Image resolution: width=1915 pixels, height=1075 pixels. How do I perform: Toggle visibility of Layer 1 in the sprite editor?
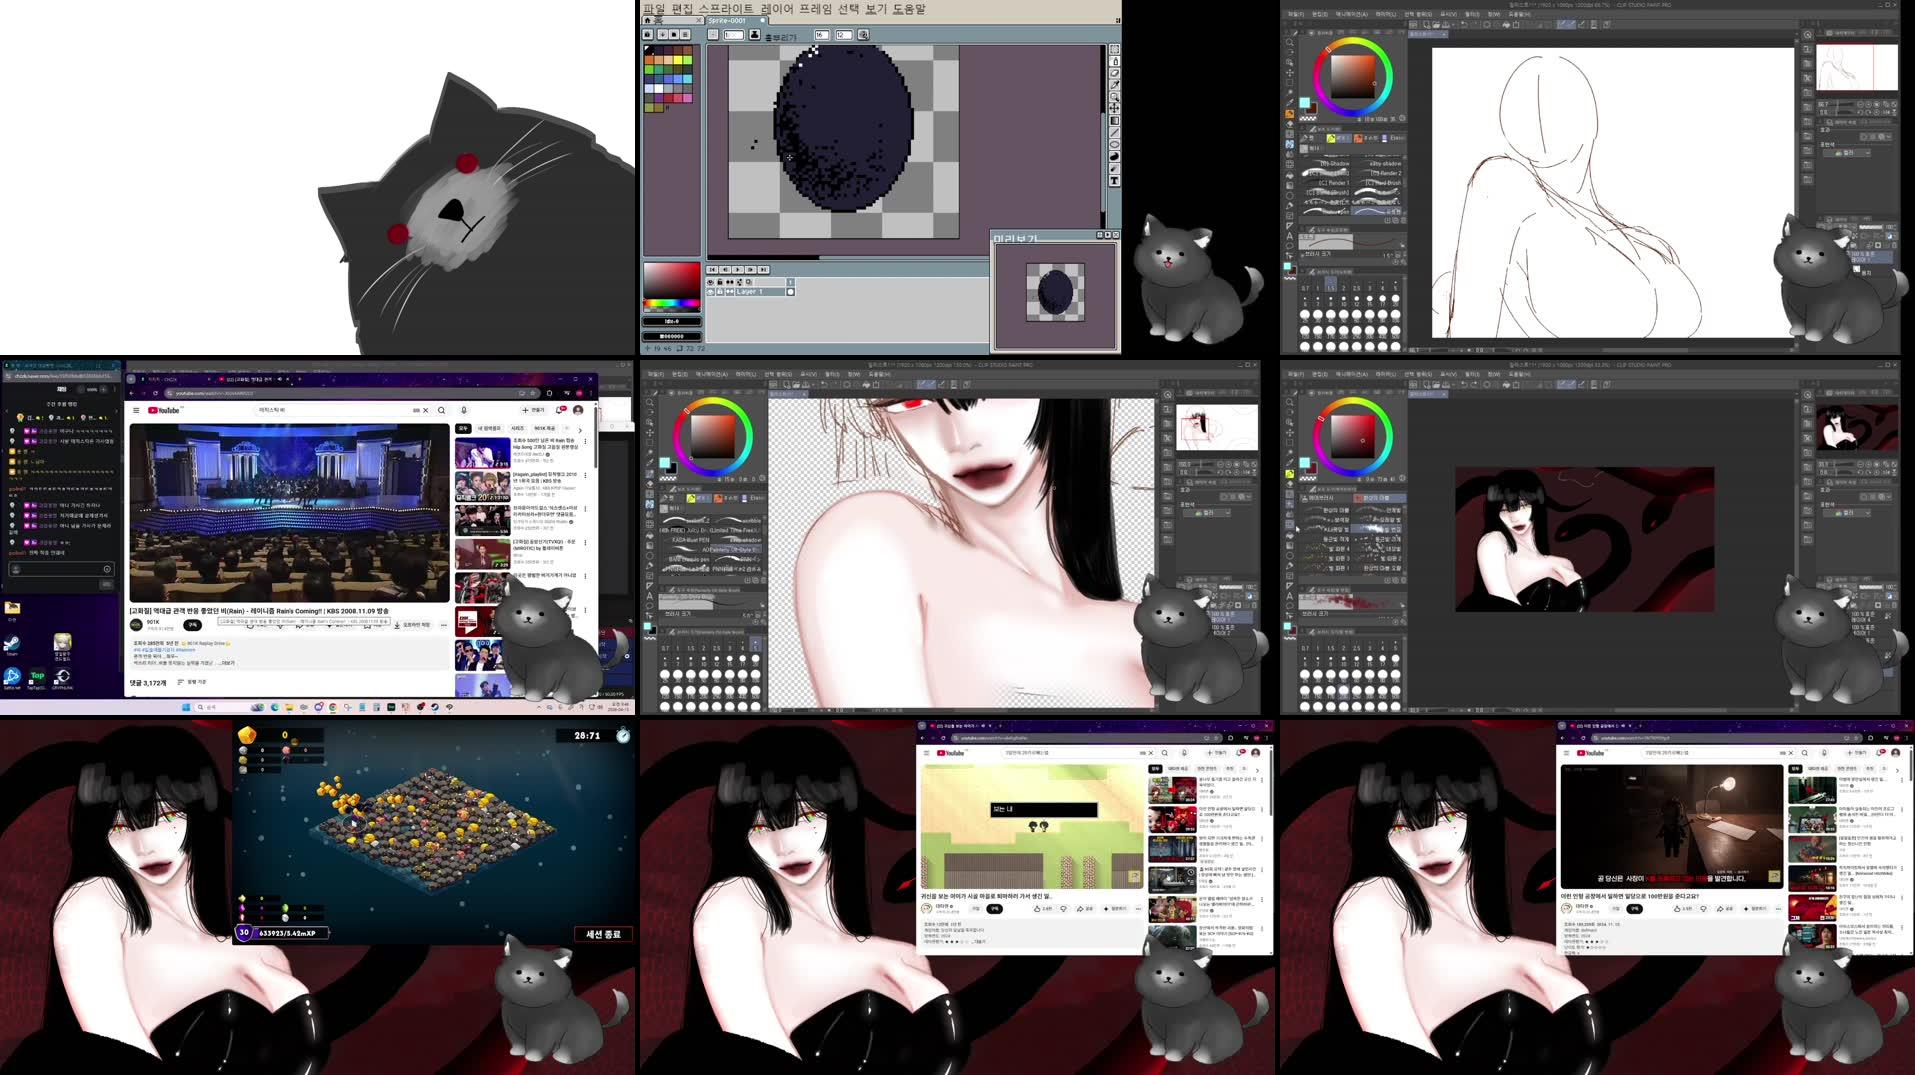[x=710, y=292]
